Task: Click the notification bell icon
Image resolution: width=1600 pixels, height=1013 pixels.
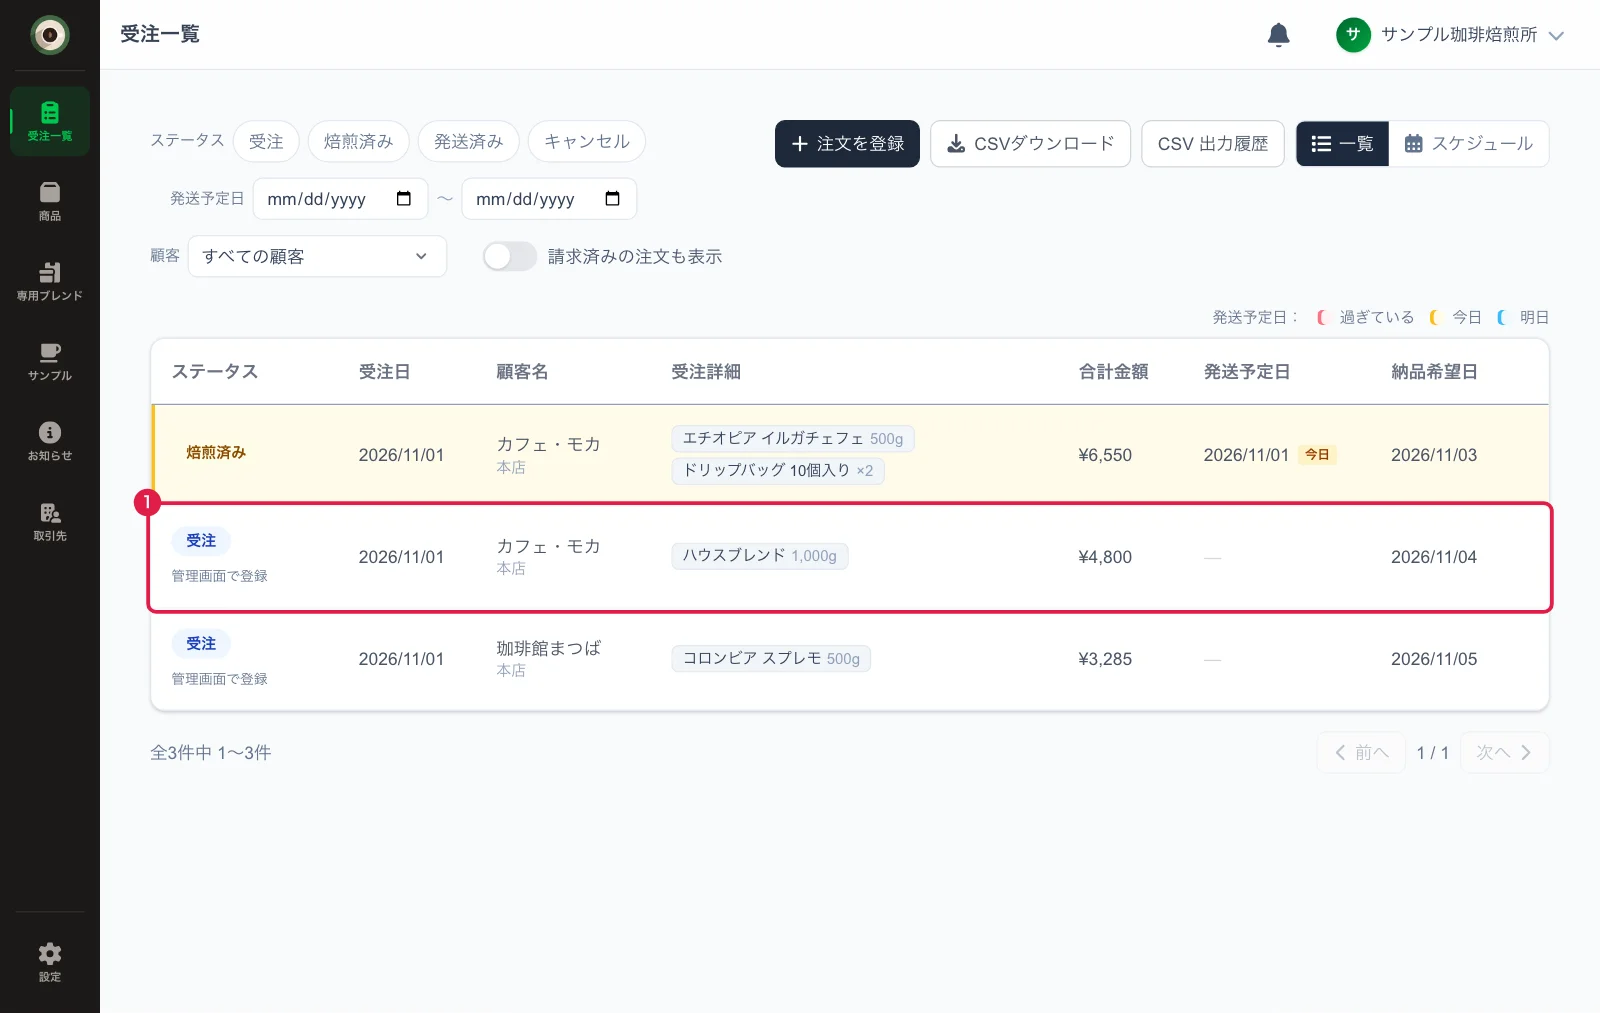Action: (1278, 35)
